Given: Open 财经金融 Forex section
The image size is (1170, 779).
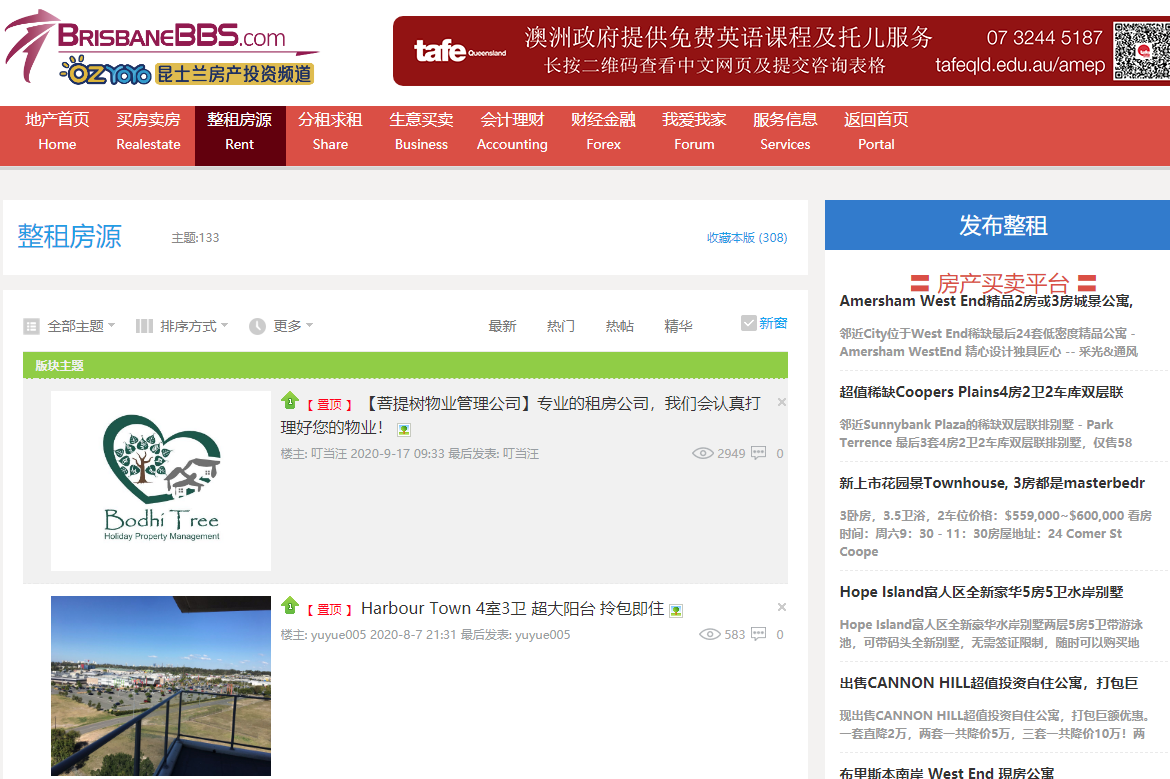Looking at the screenshot, I should click(604, 131).
